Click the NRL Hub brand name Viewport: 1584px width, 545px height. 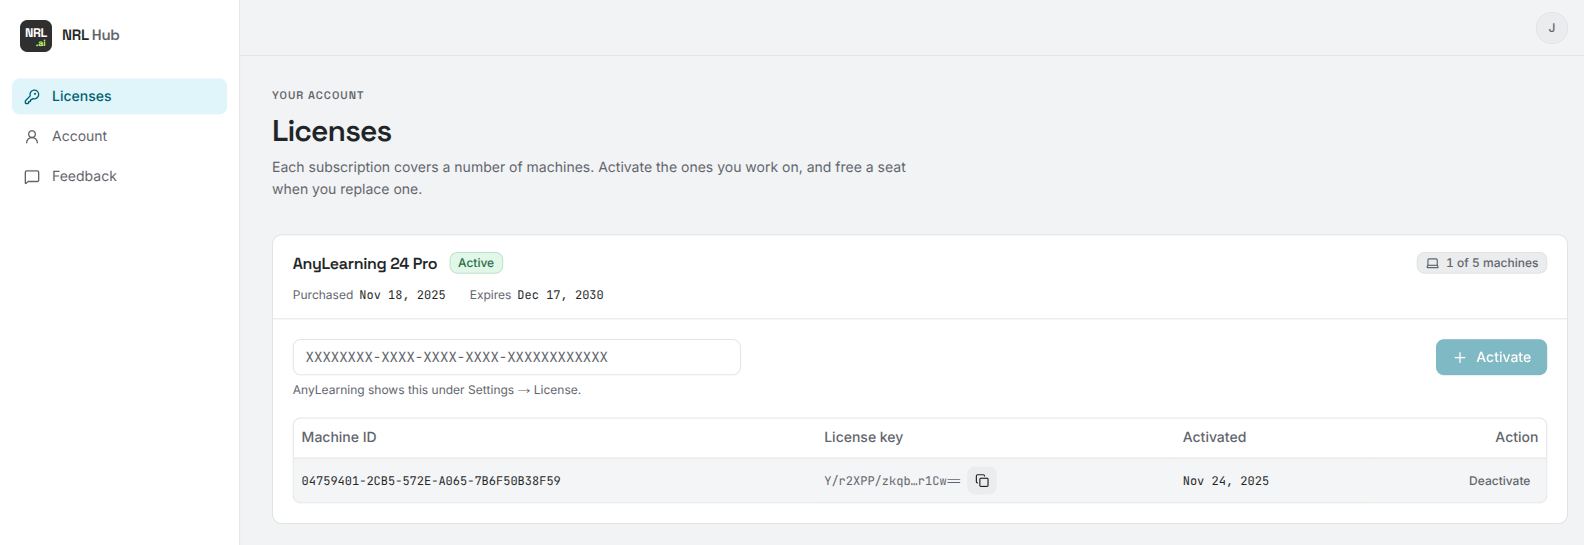(91, 35)
